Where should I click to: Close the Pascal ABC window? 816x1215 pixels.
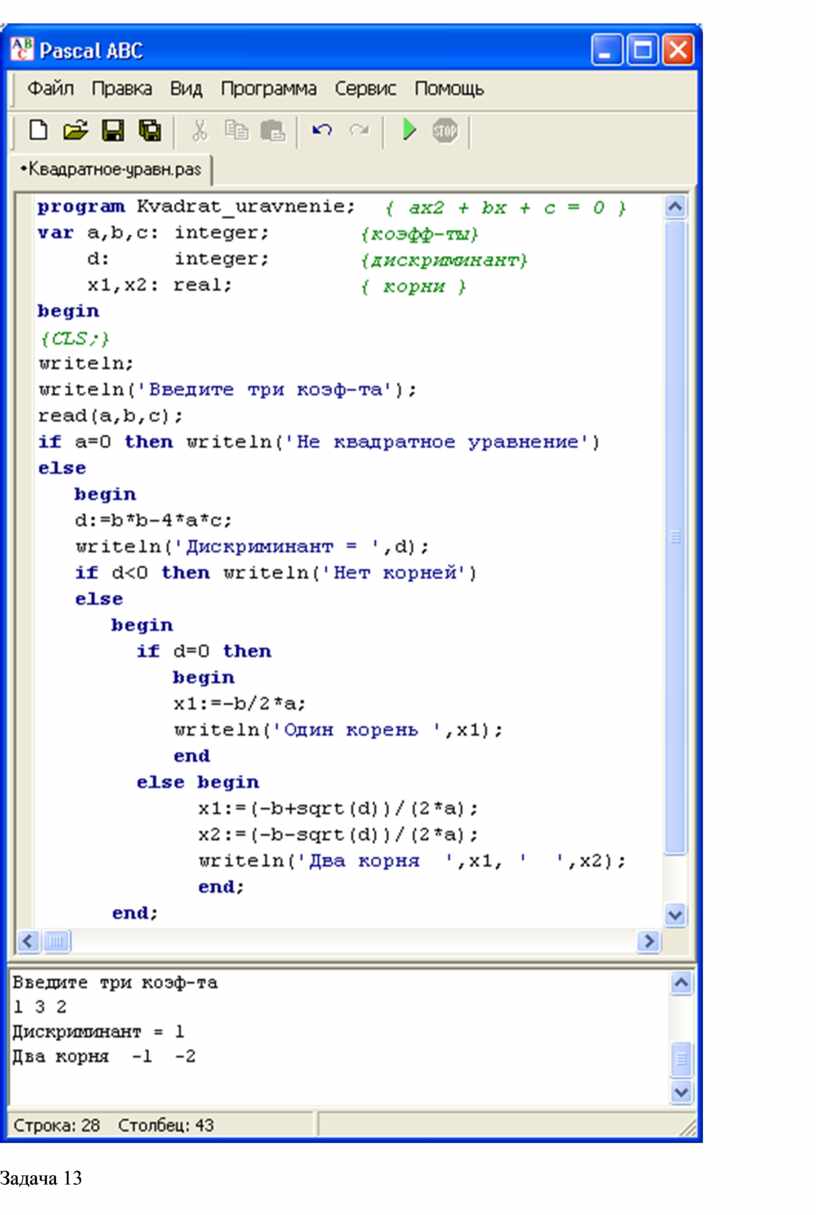click(x=677, y=49)
